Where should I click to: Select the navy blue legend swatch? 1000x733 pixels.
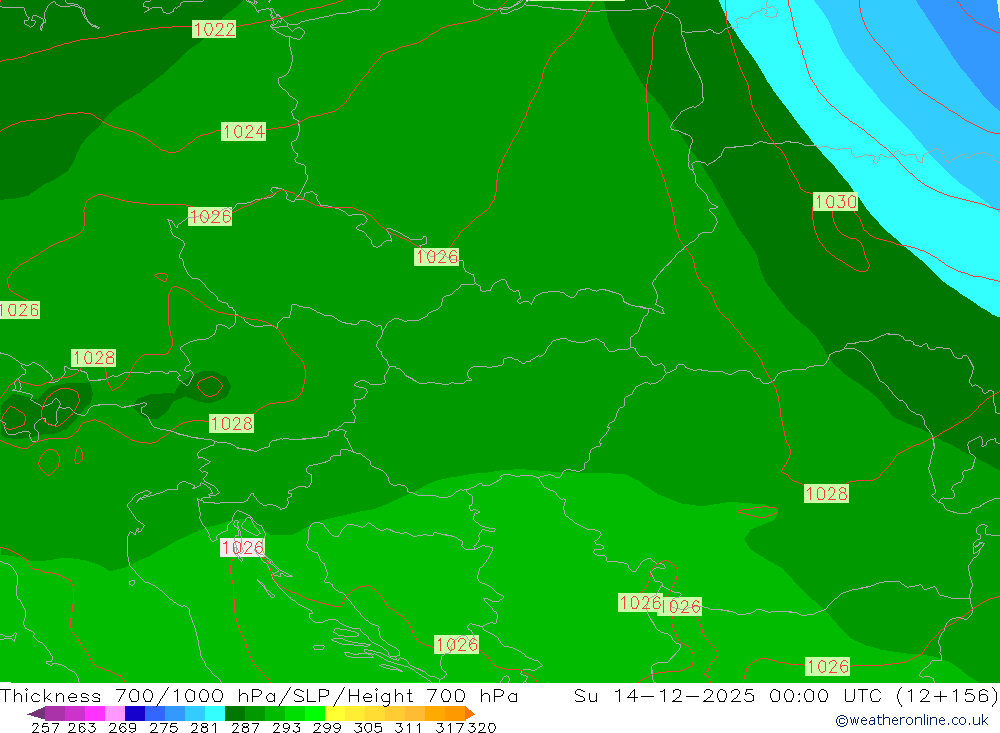click(135, 713)
